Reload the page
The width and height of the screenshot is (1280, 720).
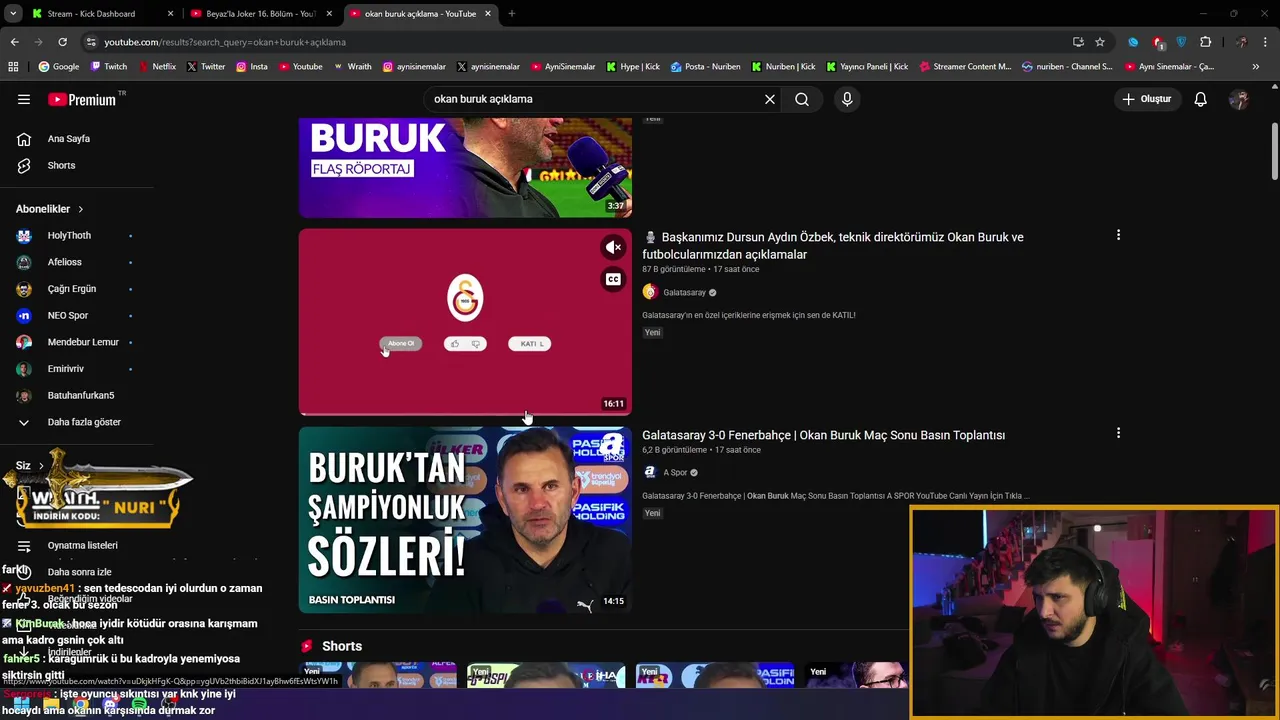[x=62, y=42]
